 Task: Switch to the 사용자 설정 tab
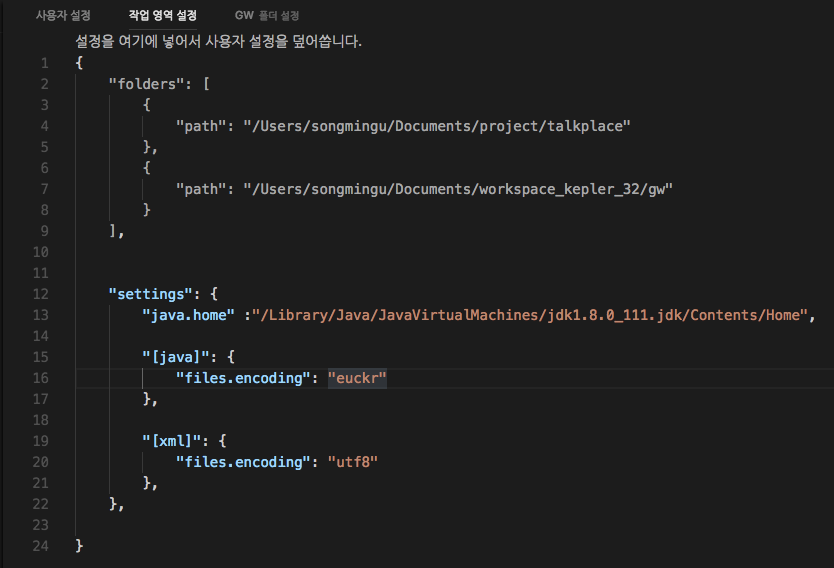tap(63, 16)
